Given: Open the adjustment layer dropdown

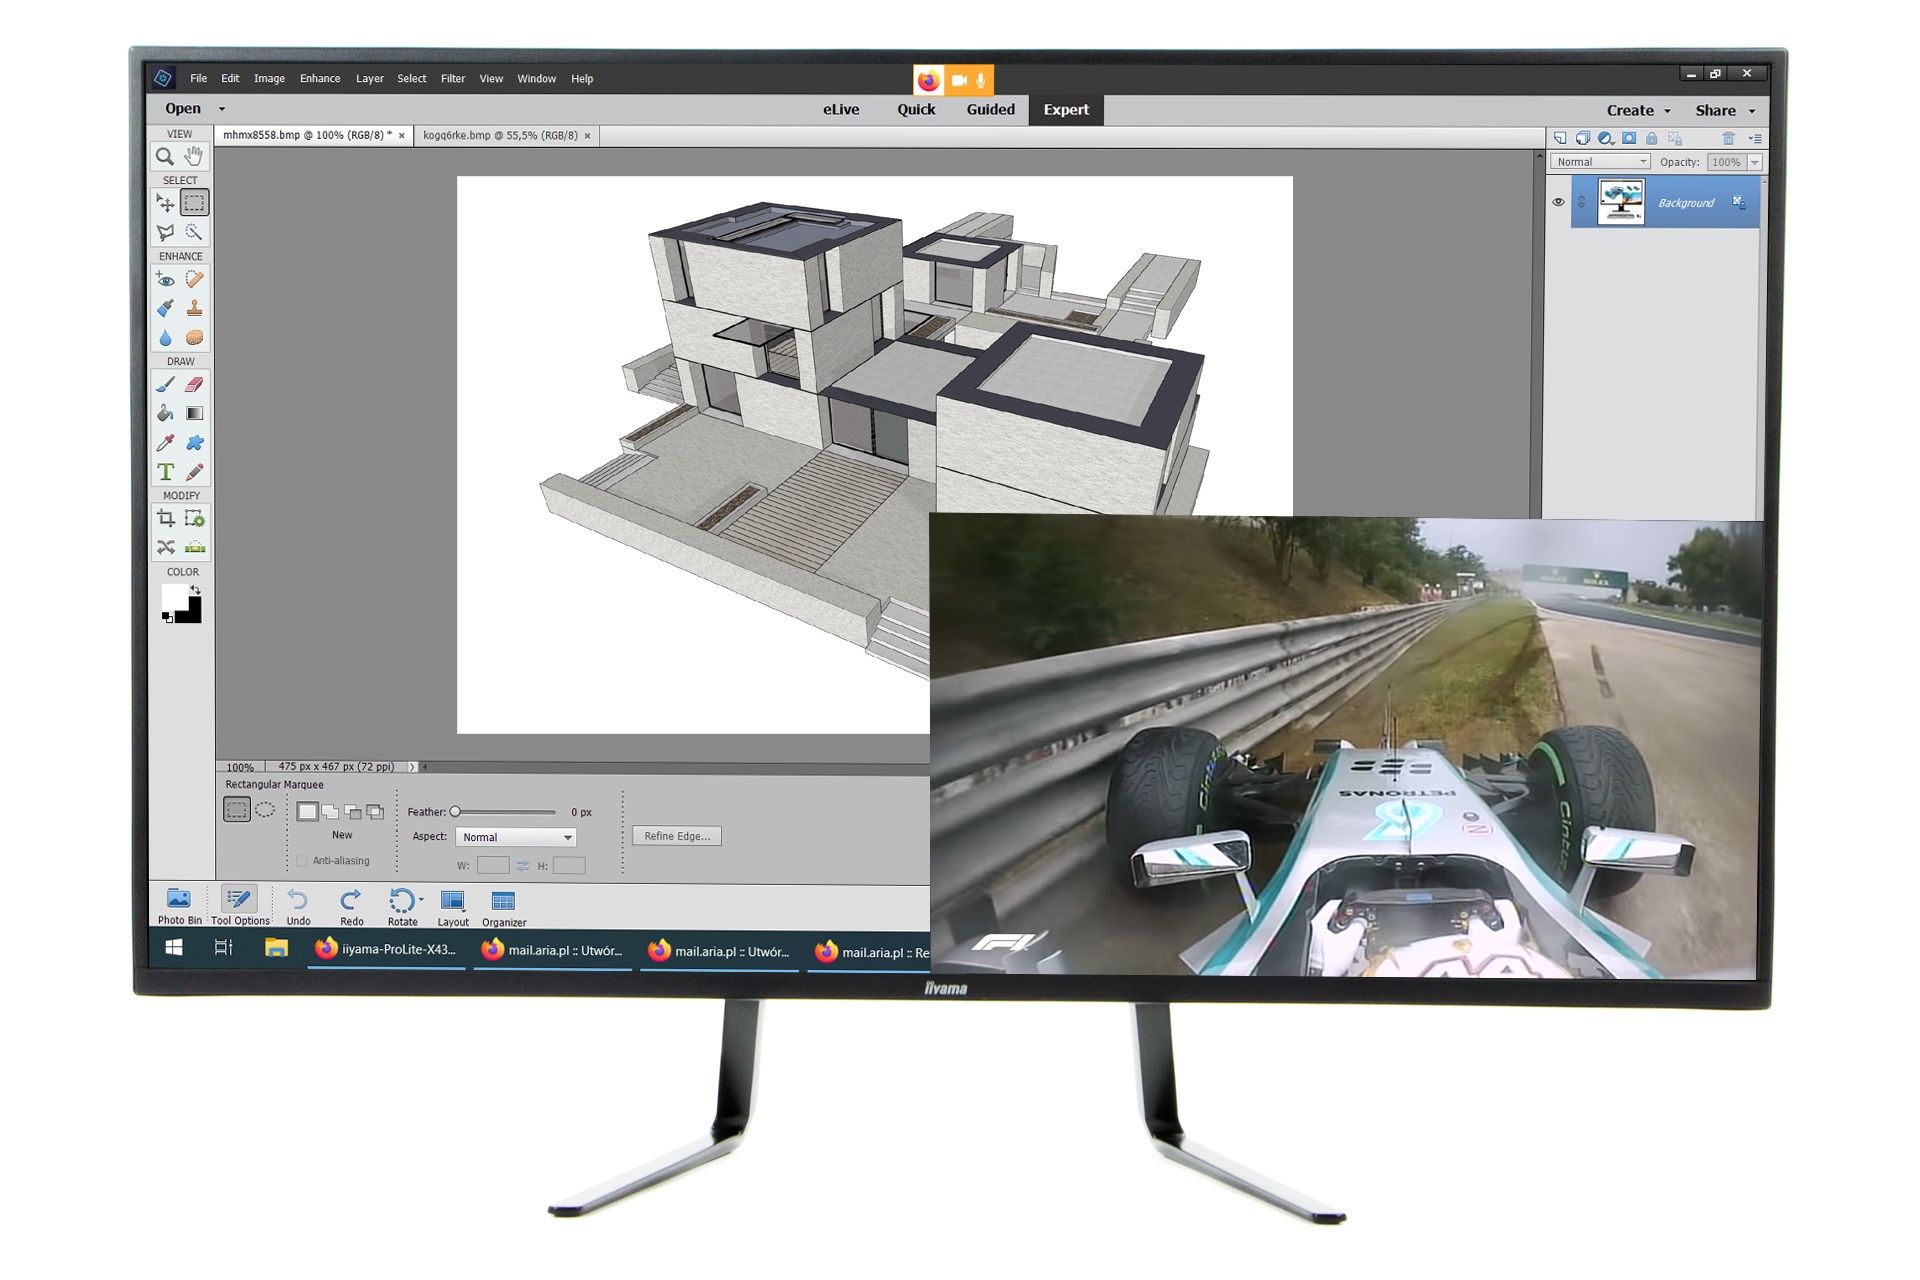Looking at the screenshot, I should [1605, 138].
